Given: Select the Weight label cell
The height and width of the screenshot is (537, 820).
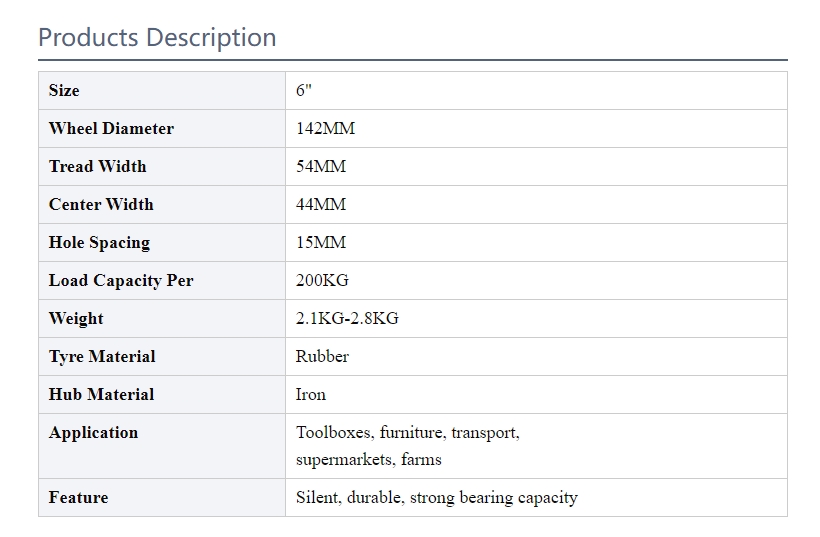Looking at the screenshot, I should tap(76, 318).
